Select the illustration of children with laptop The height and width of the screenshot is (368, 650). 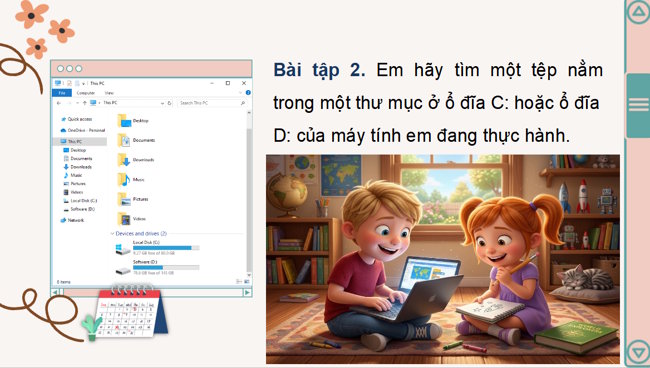[443, 259]
